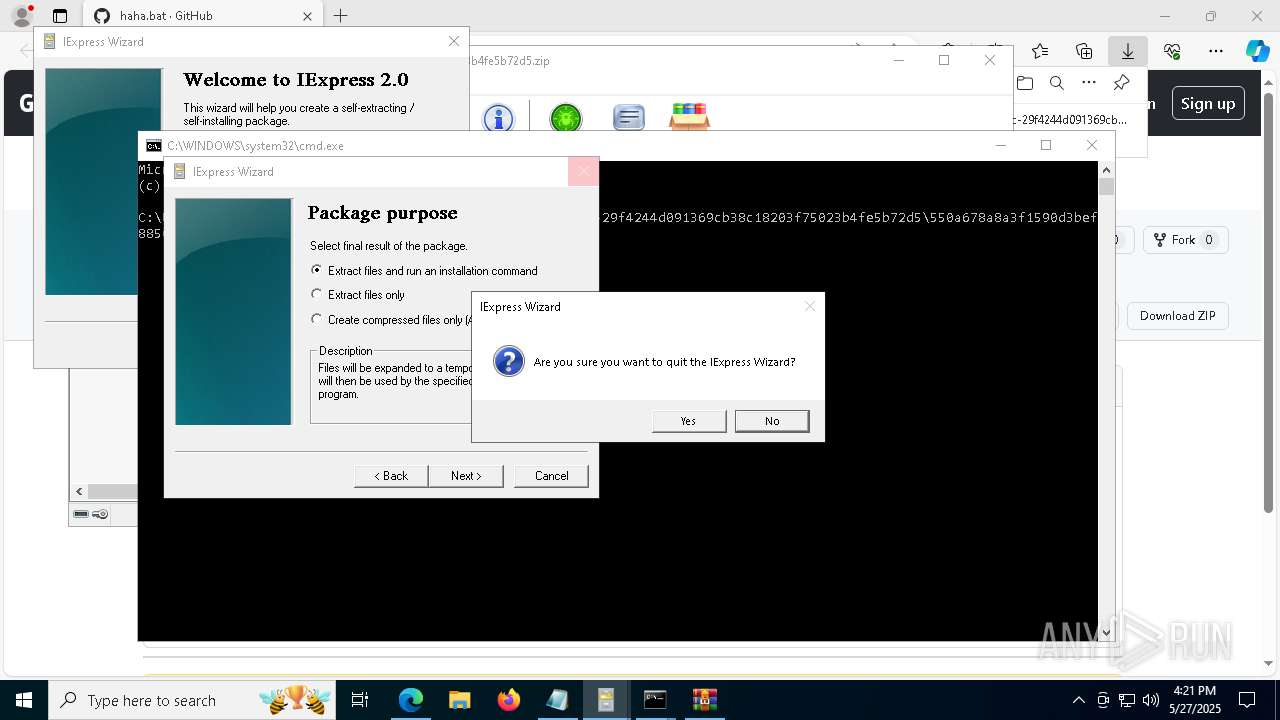Image resolution: width=1280 pixels, height=720 pixels.
Task: Open network icon in system tray
Action: [x=1126, y=700]
